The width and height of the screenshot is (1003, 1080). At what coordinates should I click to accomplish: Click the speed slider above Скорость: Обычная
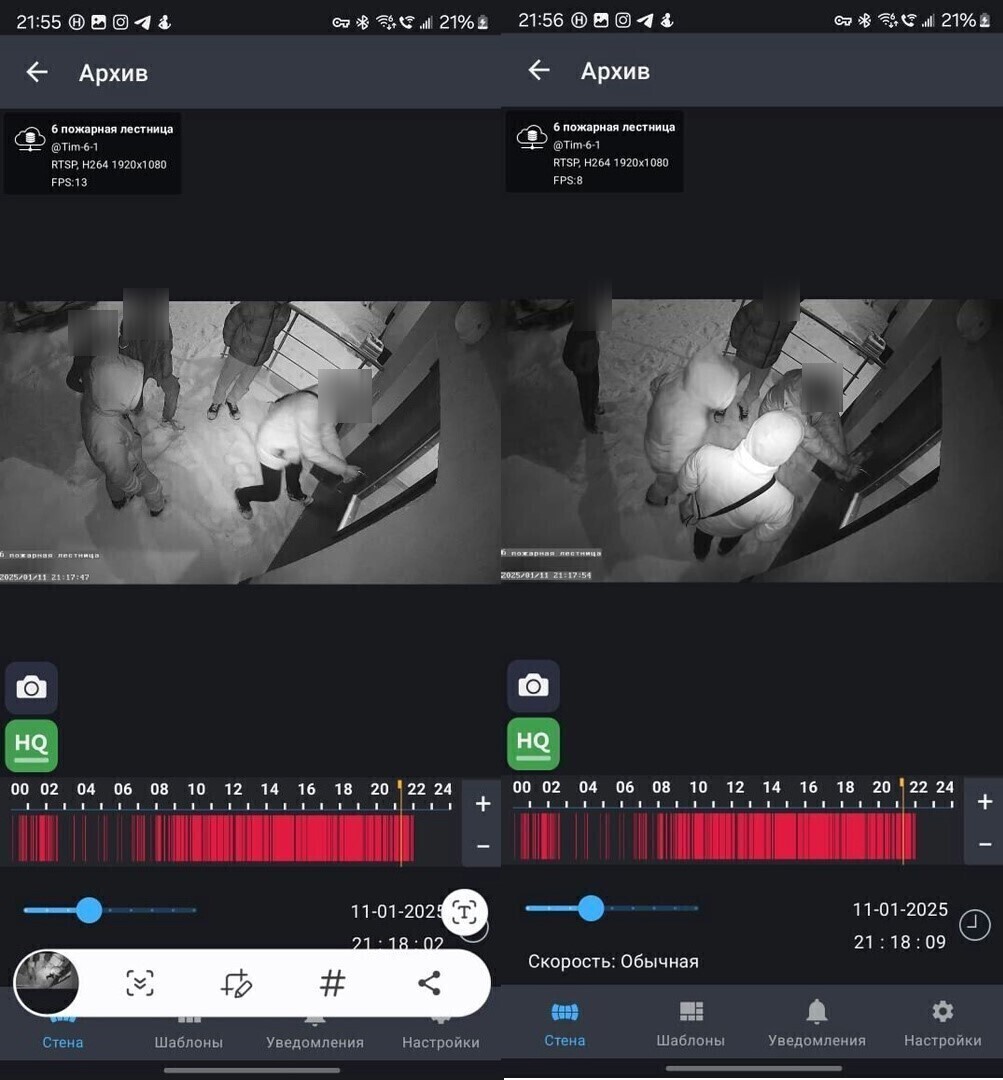coord(591,908)
